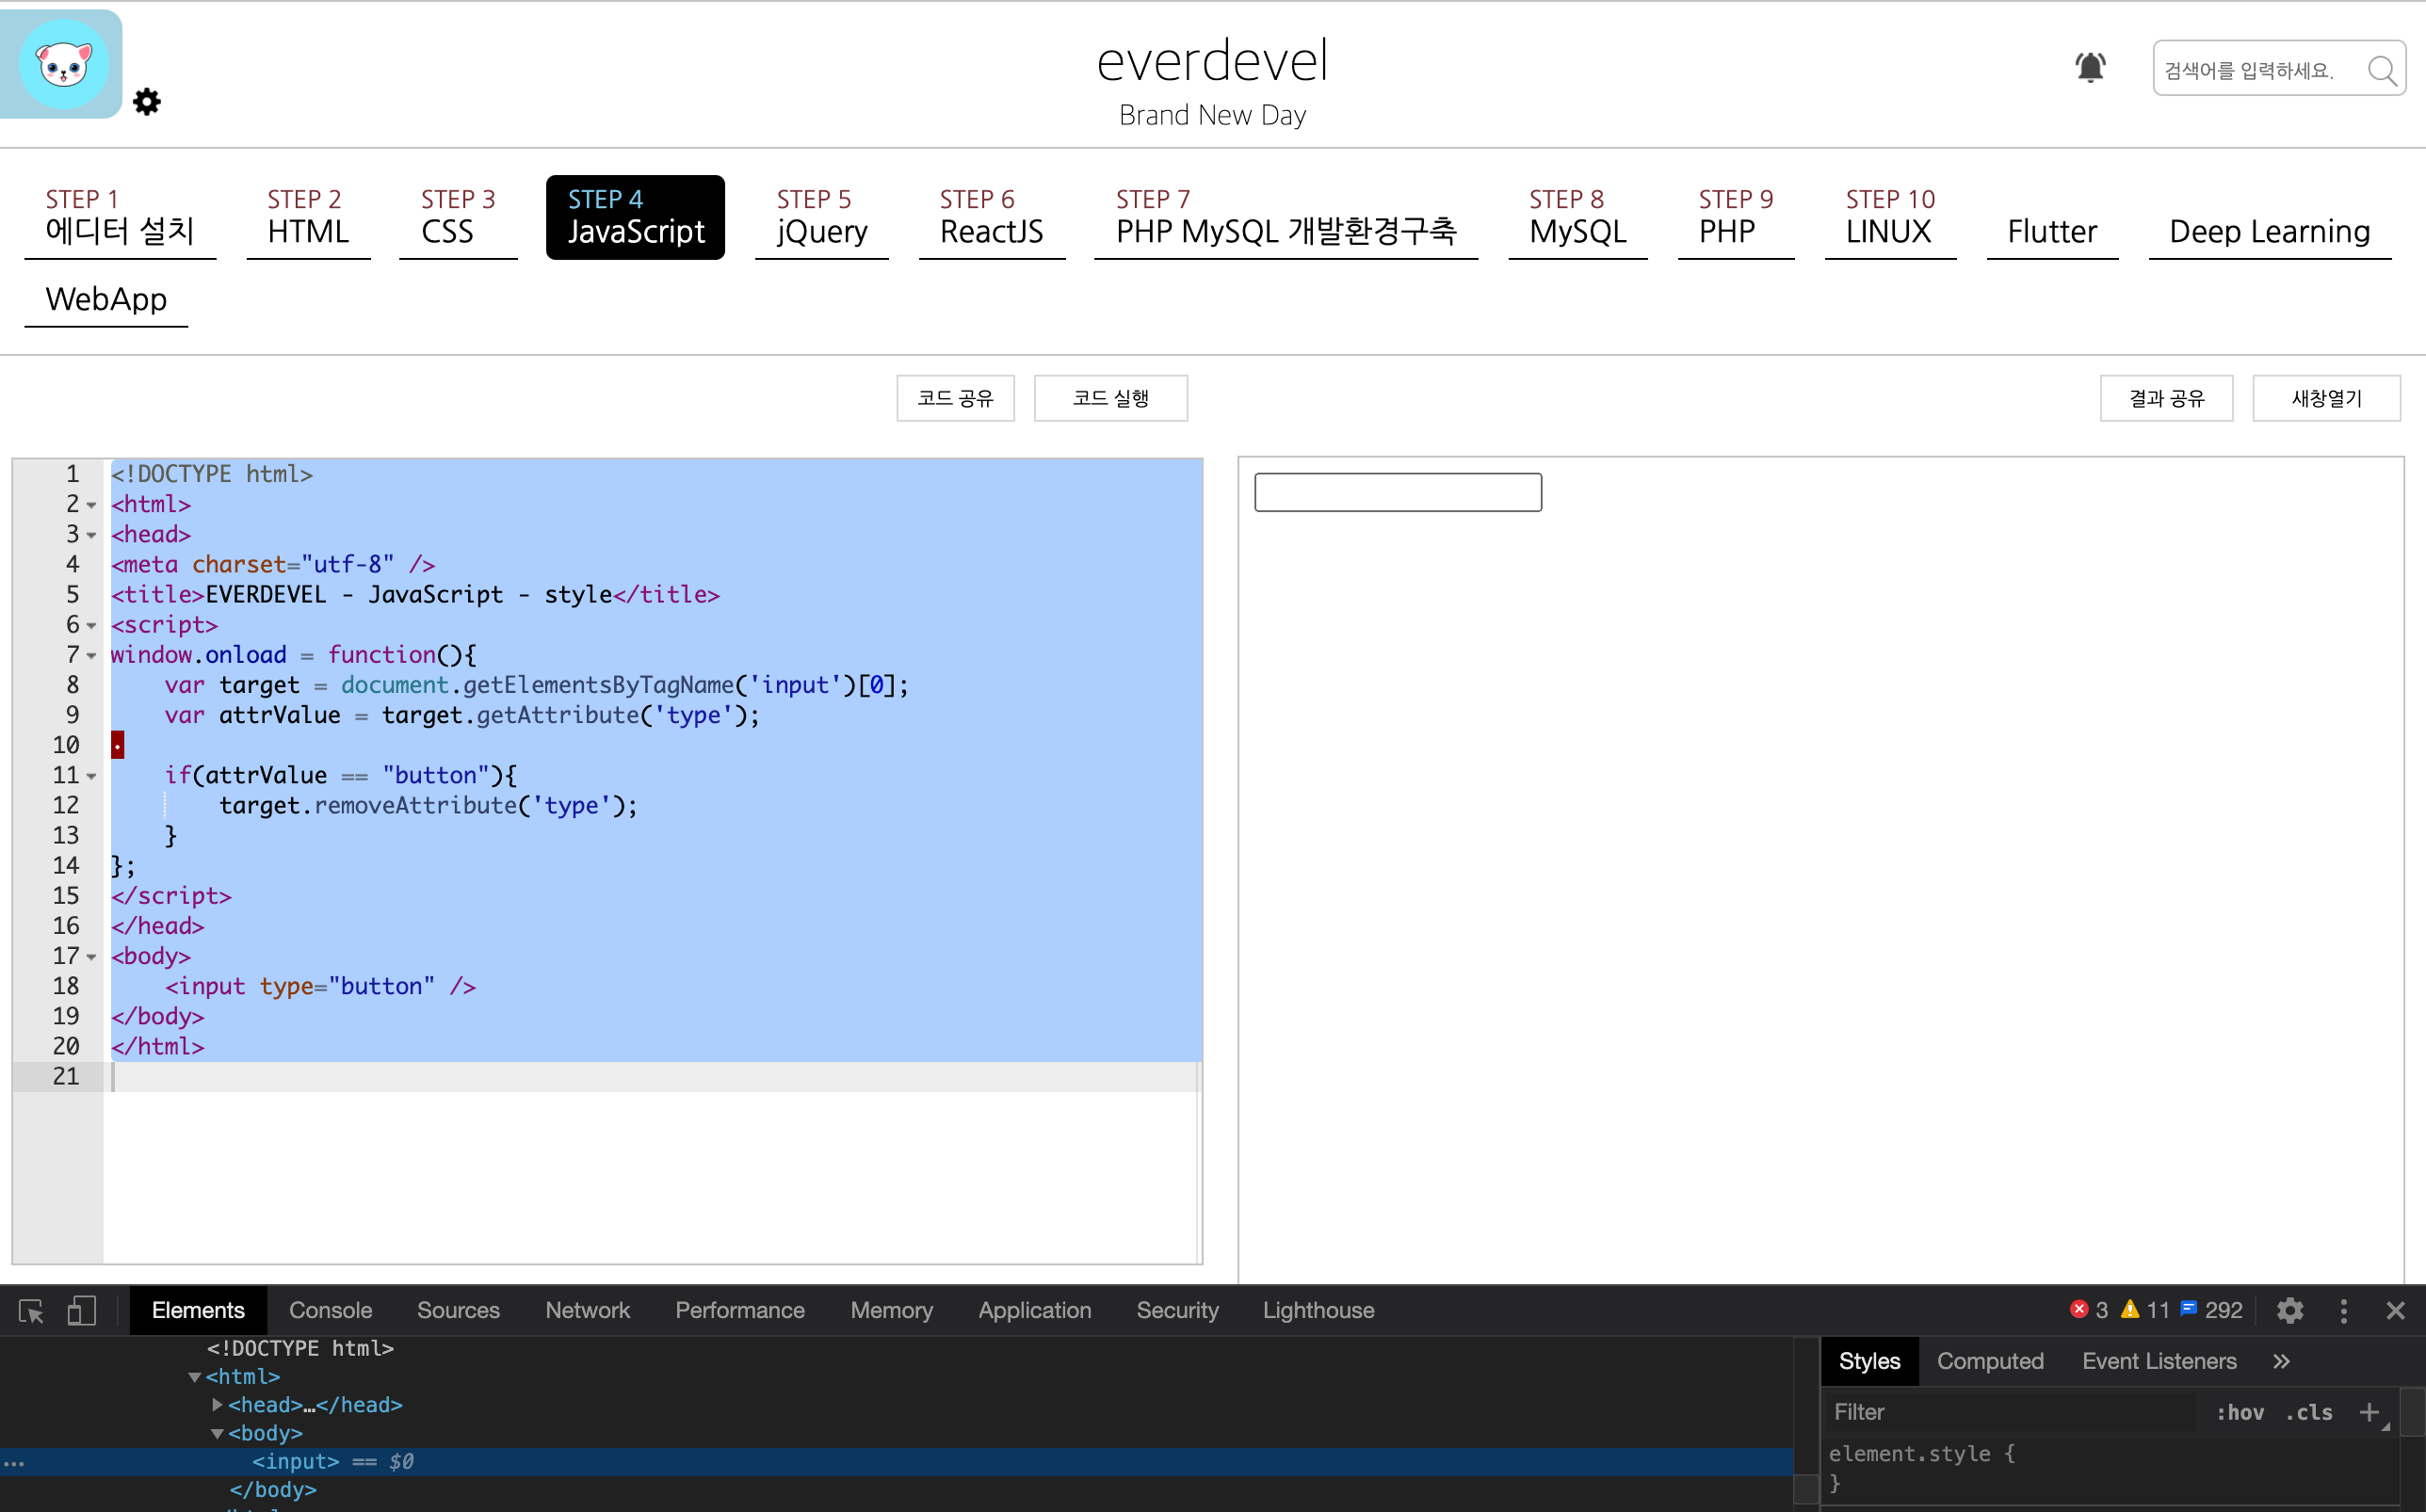Click the text input in result preview
This screenshot has height=1512, width=2426.
[x=1398, y=492]
